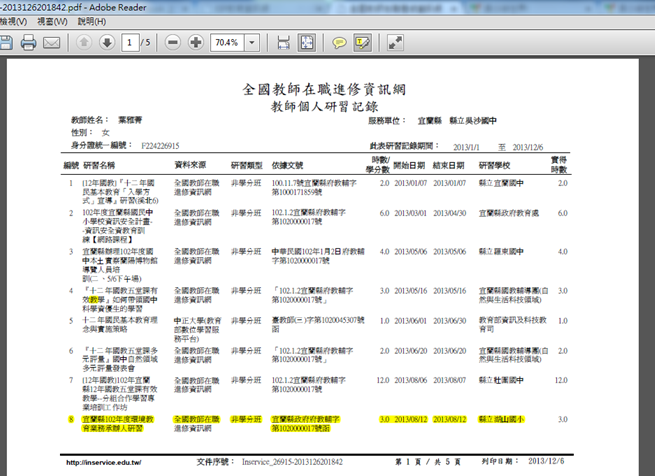Add a sticky note comment
This screenshot has width=655, height=476.
click(x=339, y=43)
